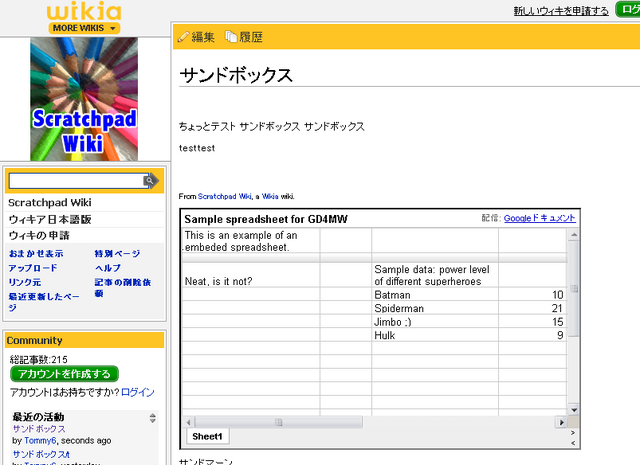The height and width of the screenshot is (465, 640).
Task: Click the Wikia logo
Action: click(x=84, y=11)
